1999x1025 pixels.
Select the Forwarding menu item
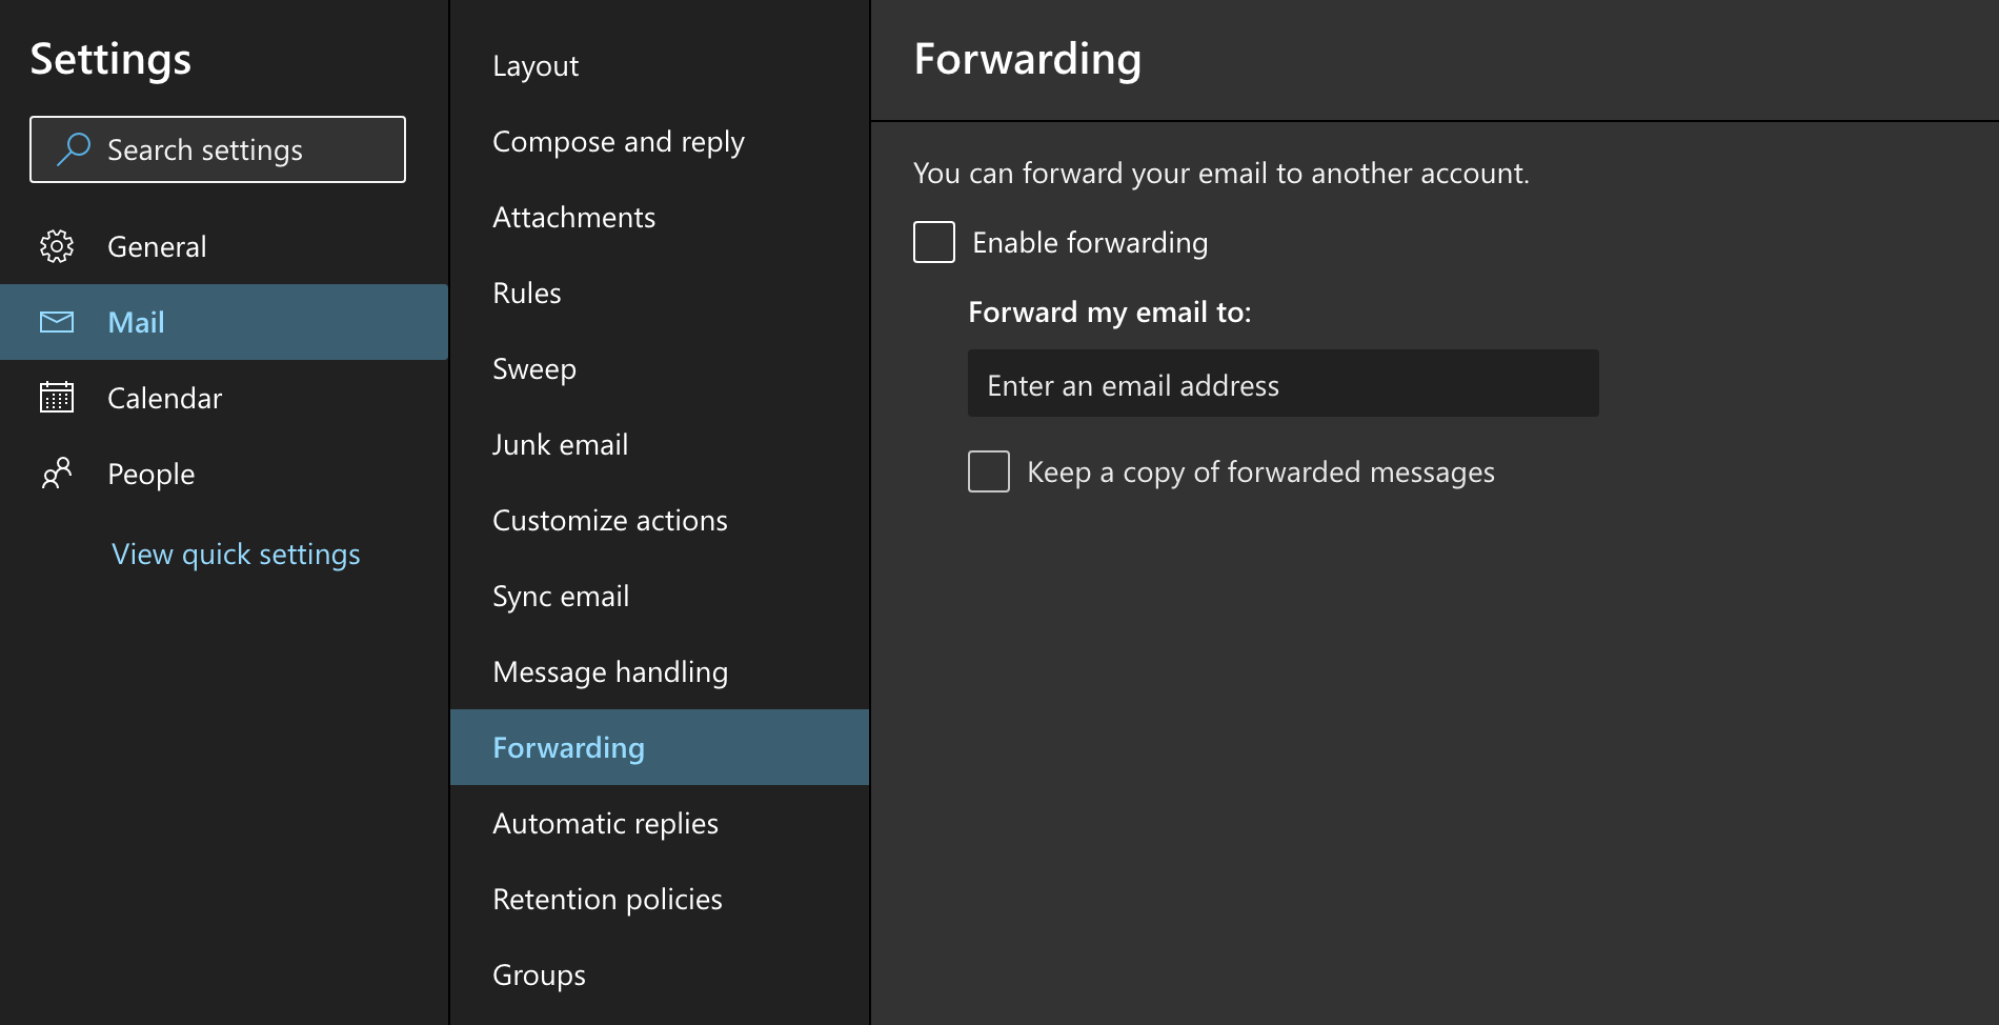(660, 747)
